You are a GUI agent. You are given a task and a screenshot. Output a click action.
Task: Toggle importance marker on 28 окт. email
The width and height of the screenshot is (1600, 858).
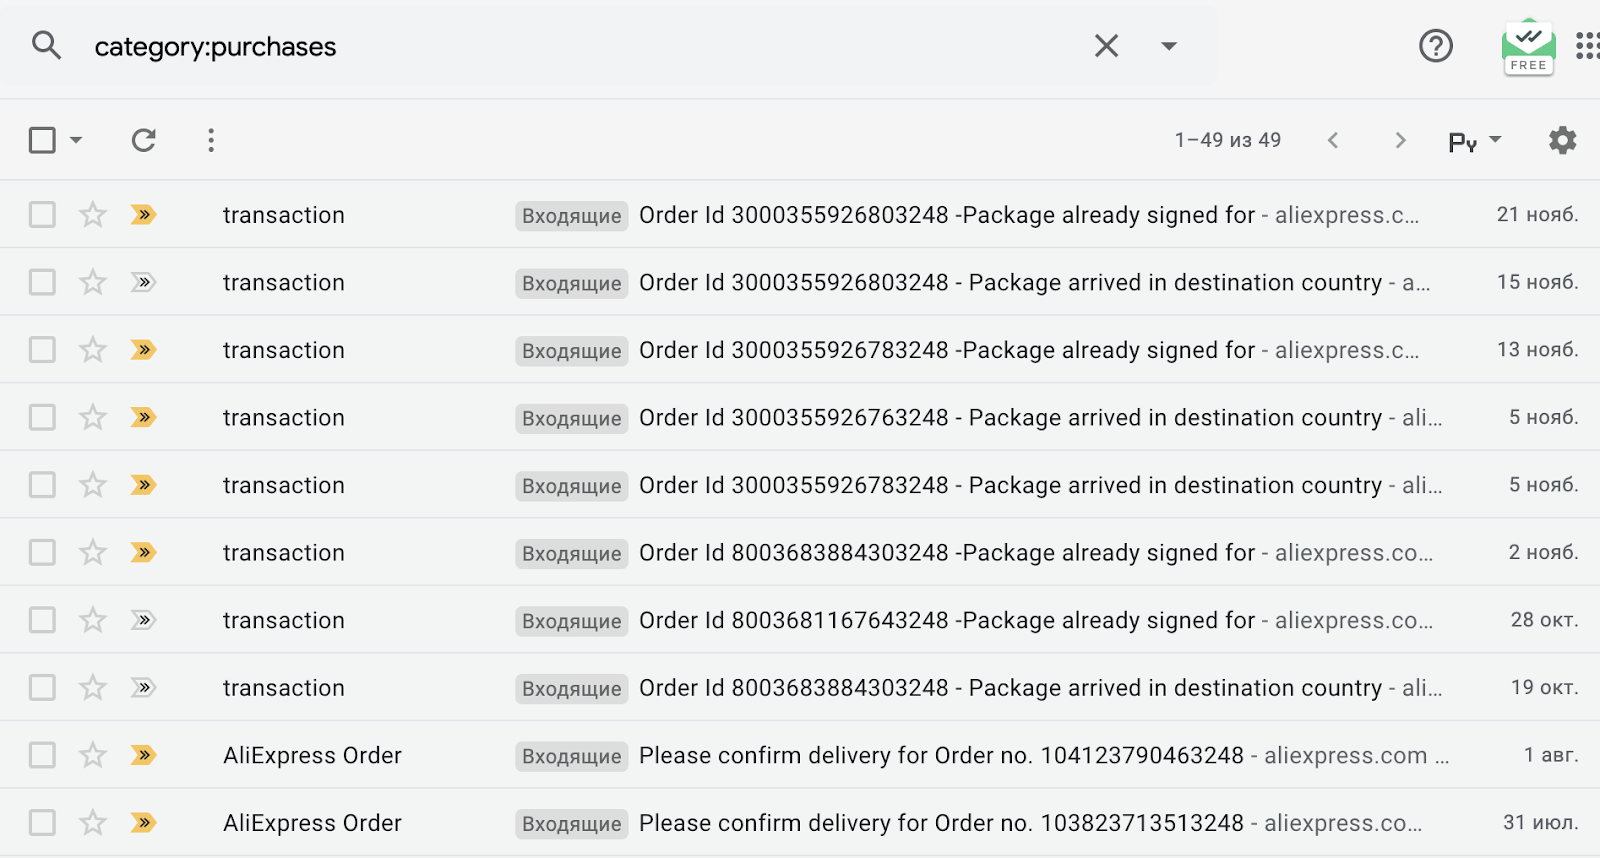(x=143, y=620)
